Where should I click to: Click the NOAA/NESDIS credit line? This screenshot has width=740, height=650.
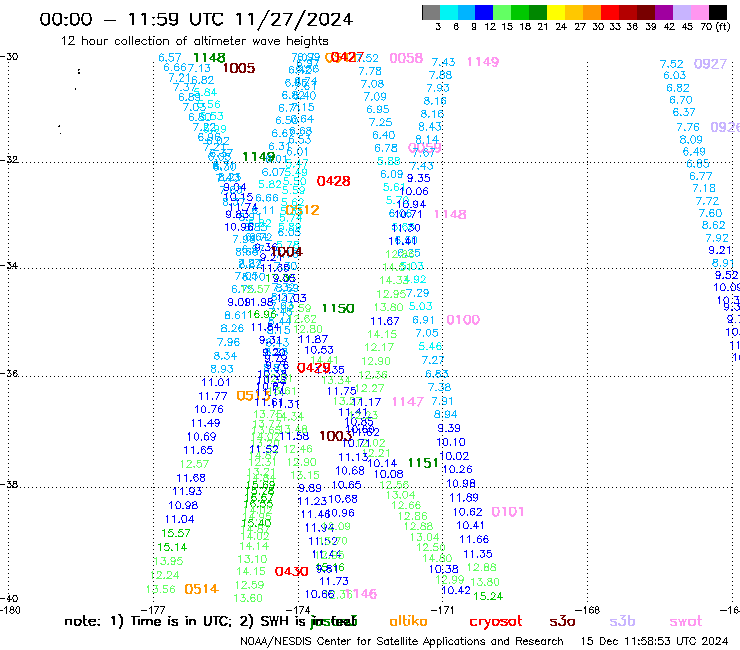point(402,641)
